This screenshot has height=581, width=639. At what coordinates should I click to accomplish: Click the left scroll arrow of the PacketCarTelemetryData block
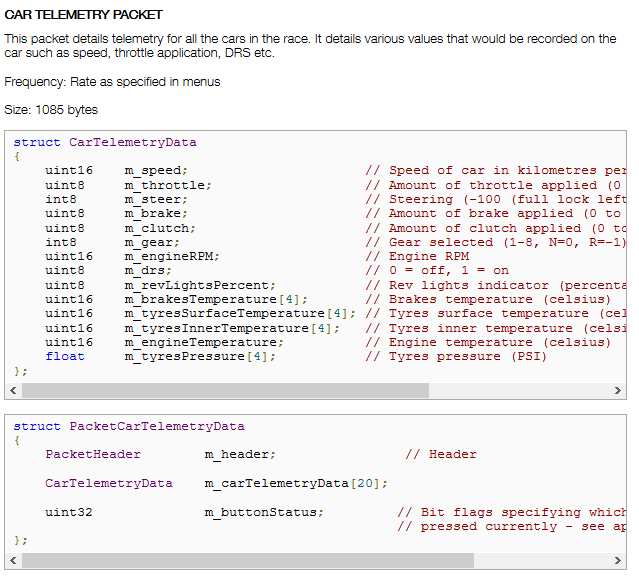(13, 560)
